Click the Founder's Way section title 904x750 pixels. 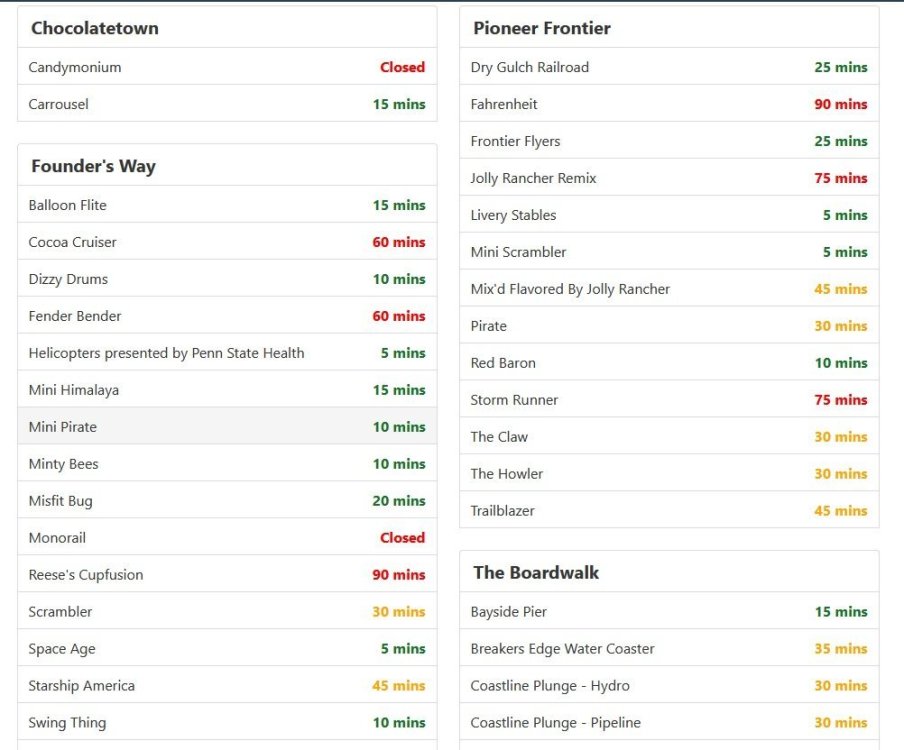pyautogui.click(x=93, y=166)
